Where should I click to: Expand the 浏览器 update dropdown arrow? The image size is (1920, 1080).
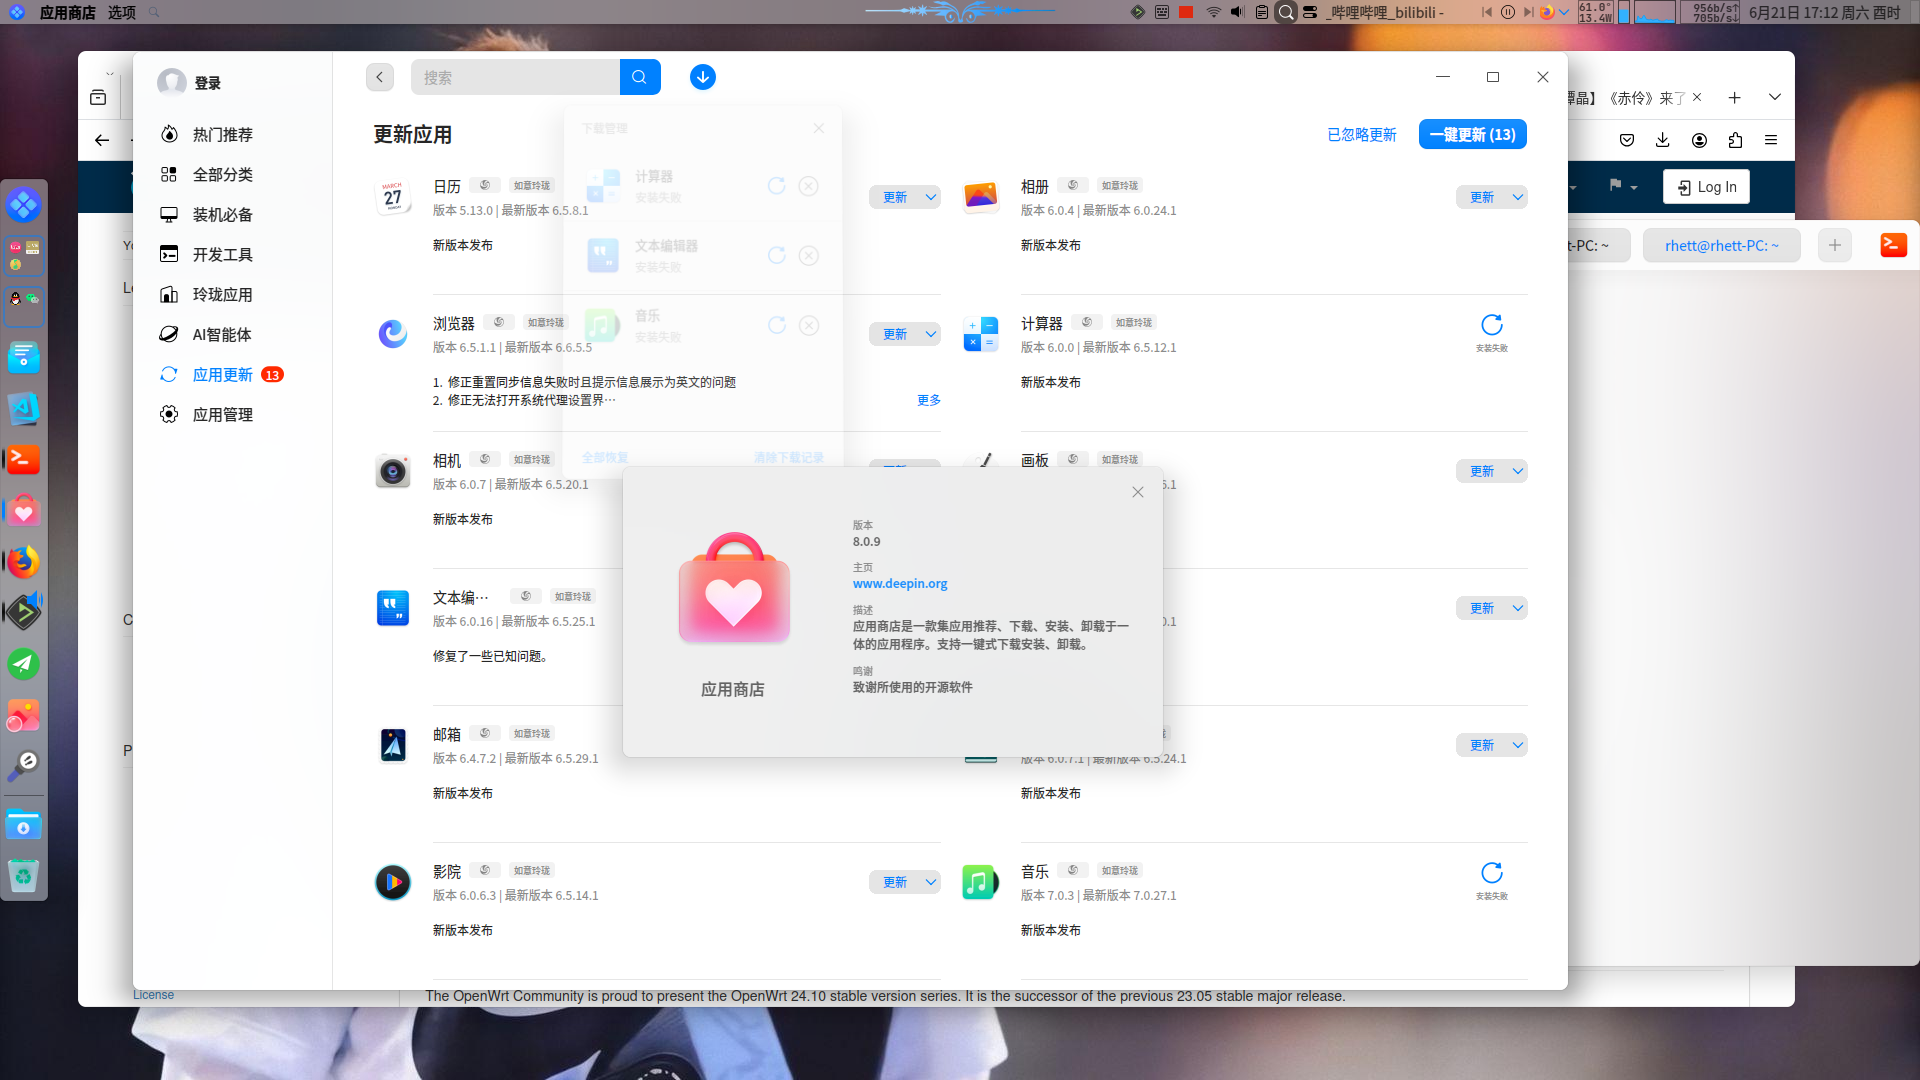click(x=931, y=334)
